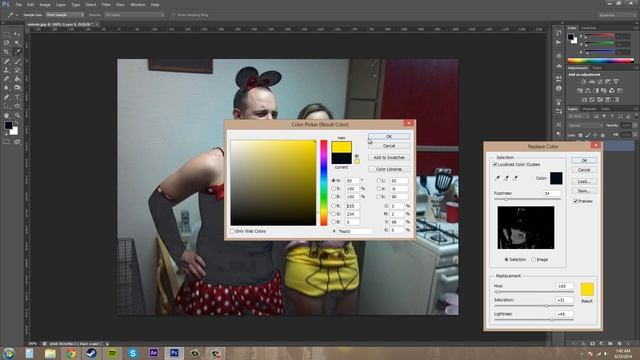Viewport: 640px width, 360px height.
Task: Select the Paint Bucket tool
Action: click(x=17, y=79)
